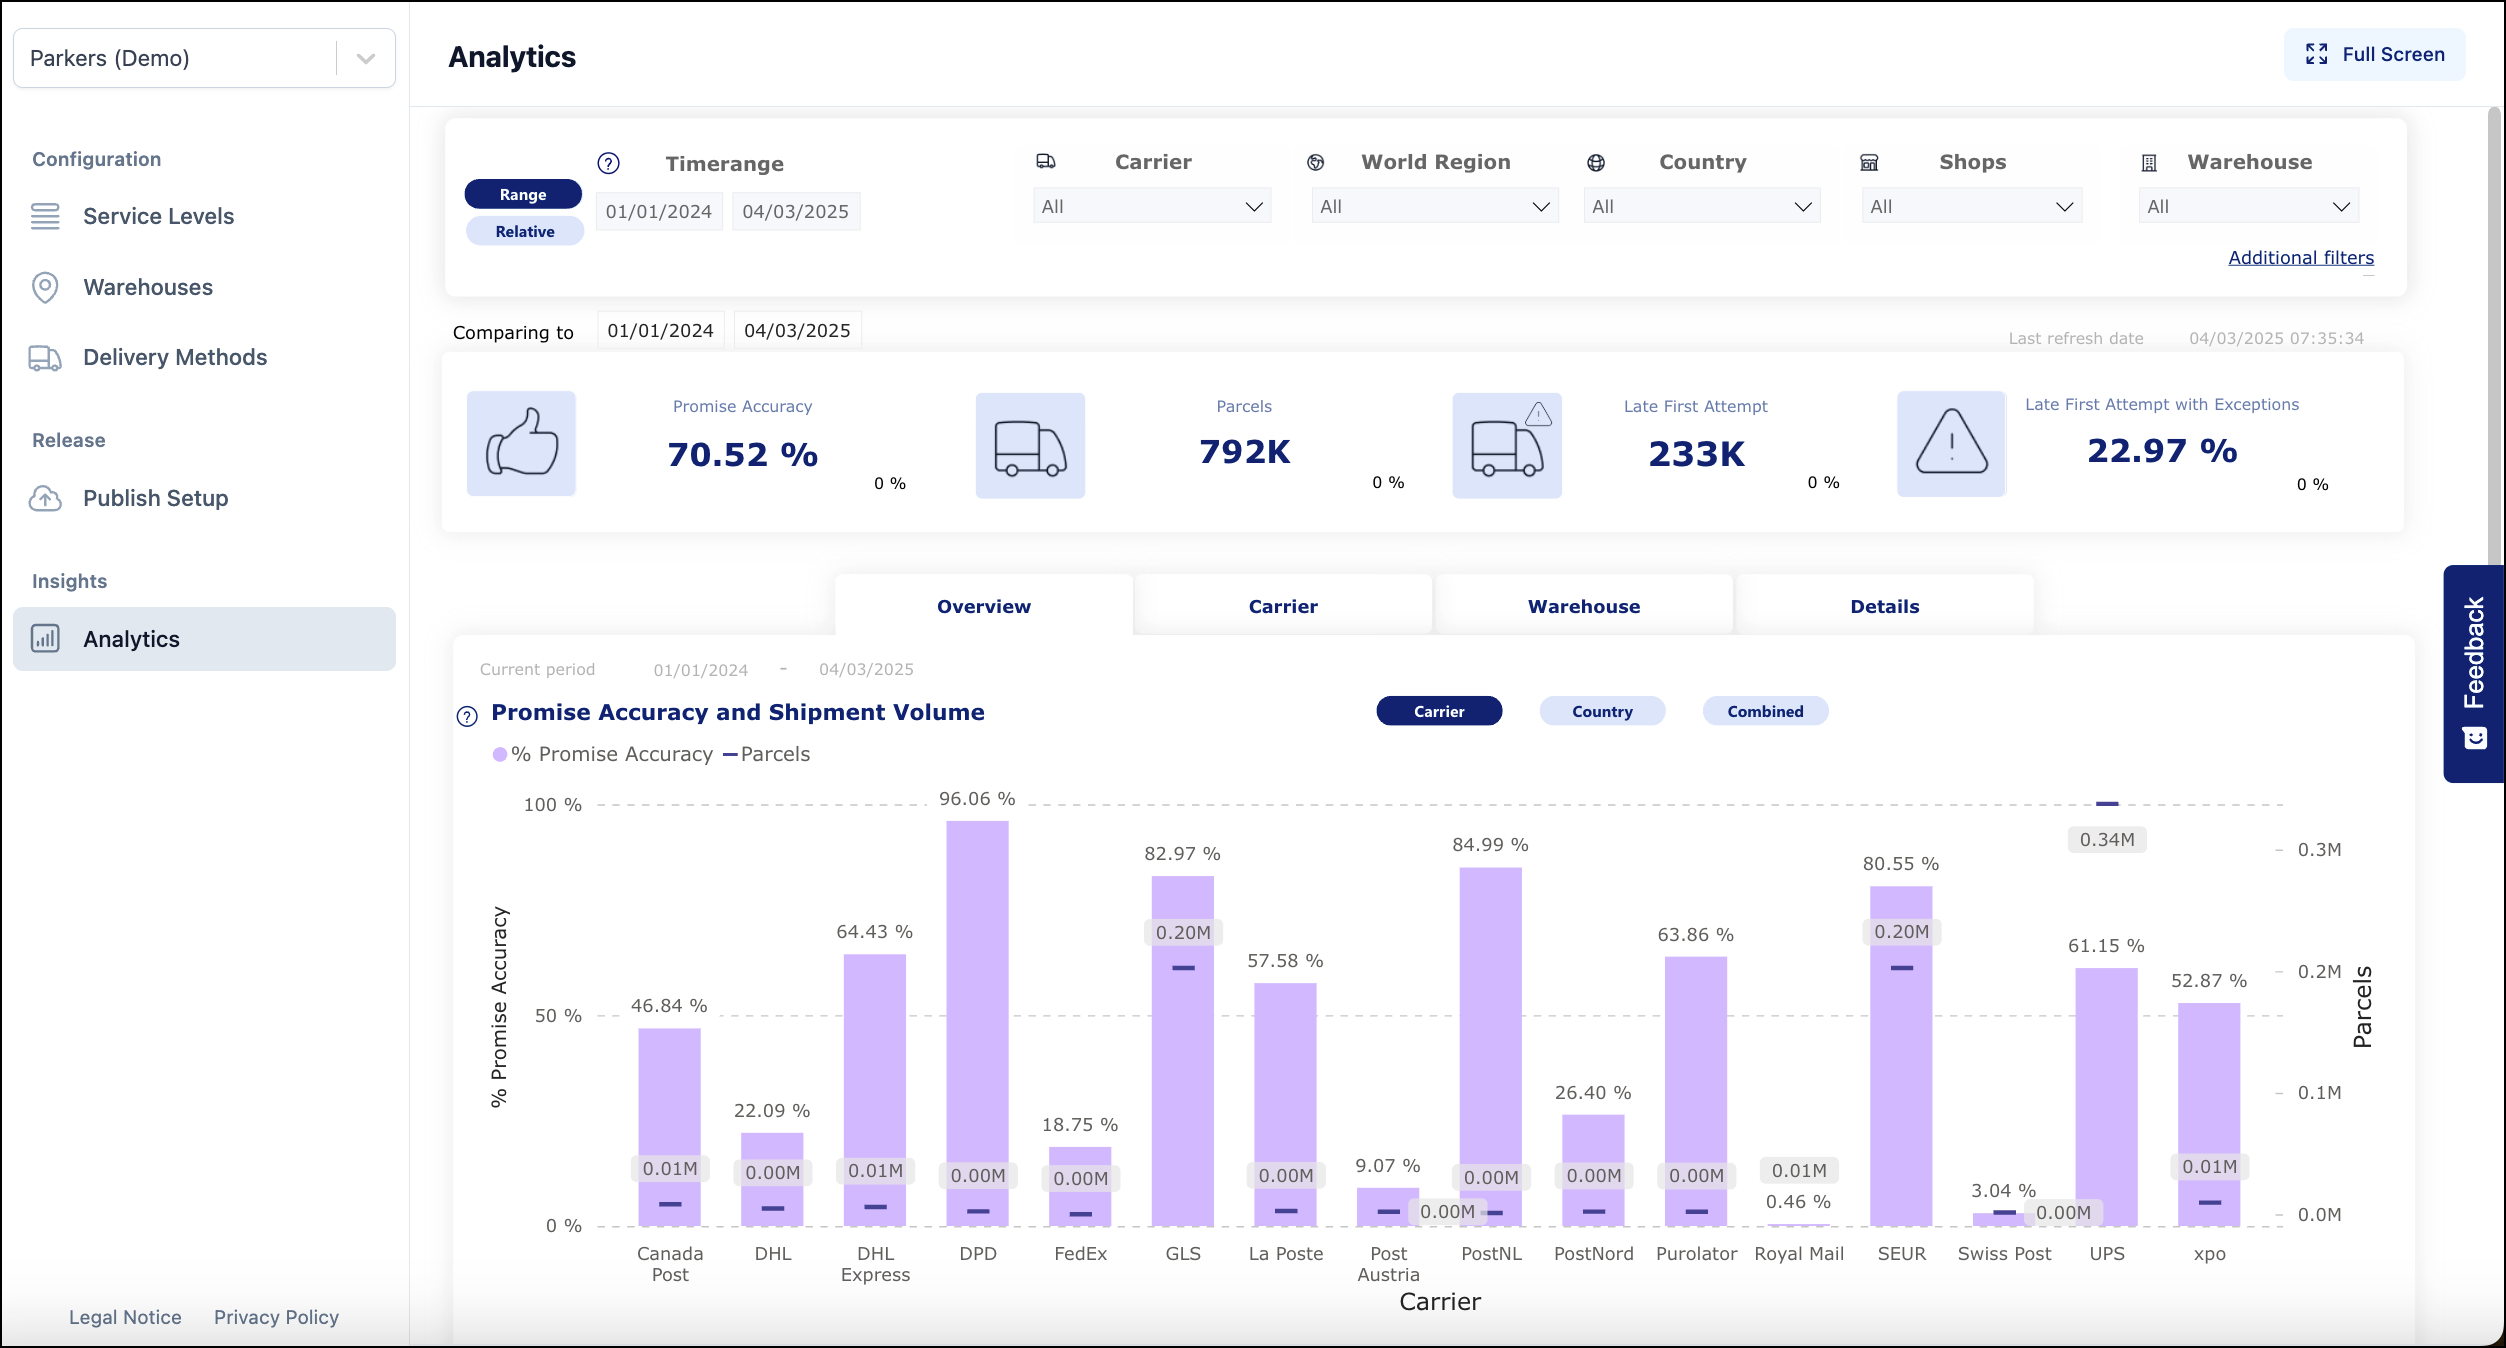Switch the chart view to Country
The image size is (2506, 1348).
pyautogui.click(x=1601, y=711)
